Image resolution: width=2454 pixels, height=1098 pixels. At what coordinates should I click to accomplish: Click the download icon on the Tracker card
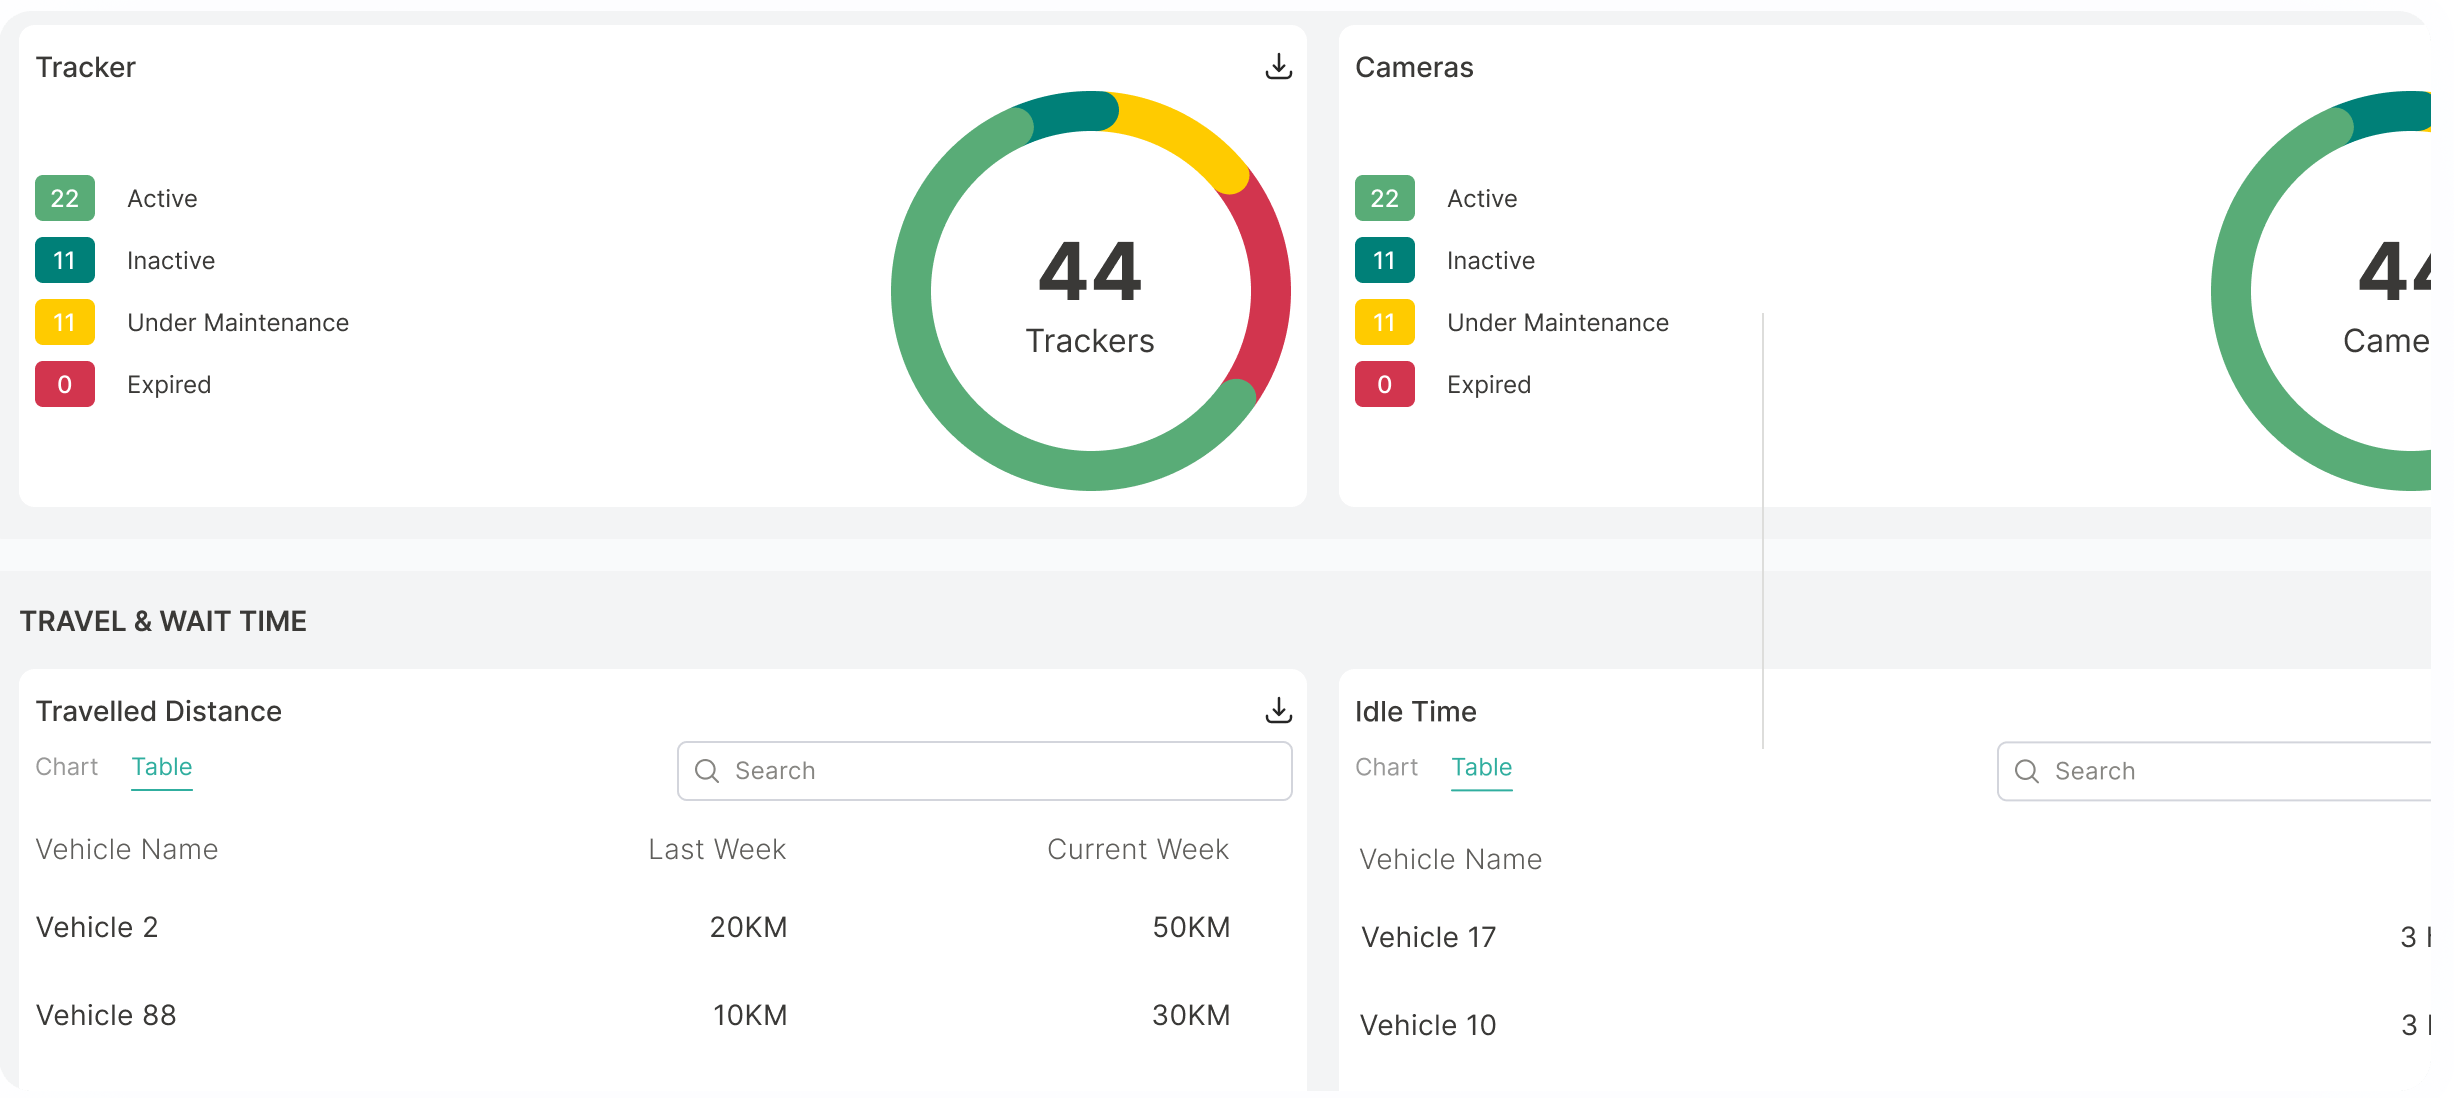pos(1279,66)
